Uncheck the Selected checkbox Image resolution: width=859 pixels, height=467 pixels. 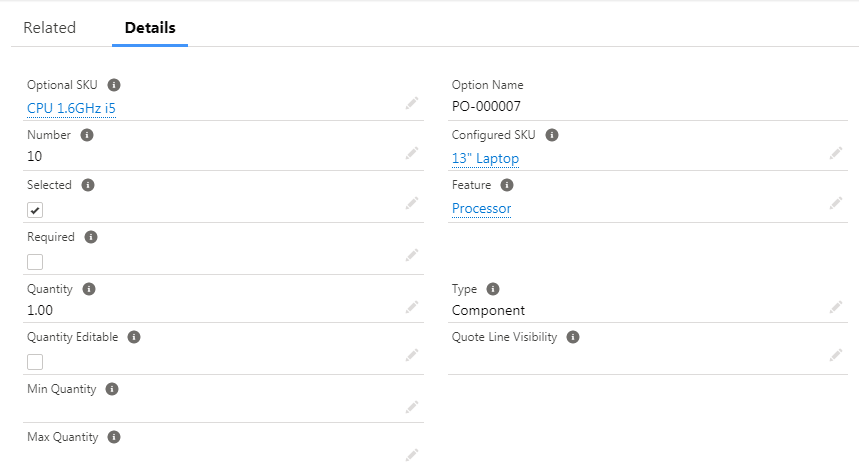point(35,210)
